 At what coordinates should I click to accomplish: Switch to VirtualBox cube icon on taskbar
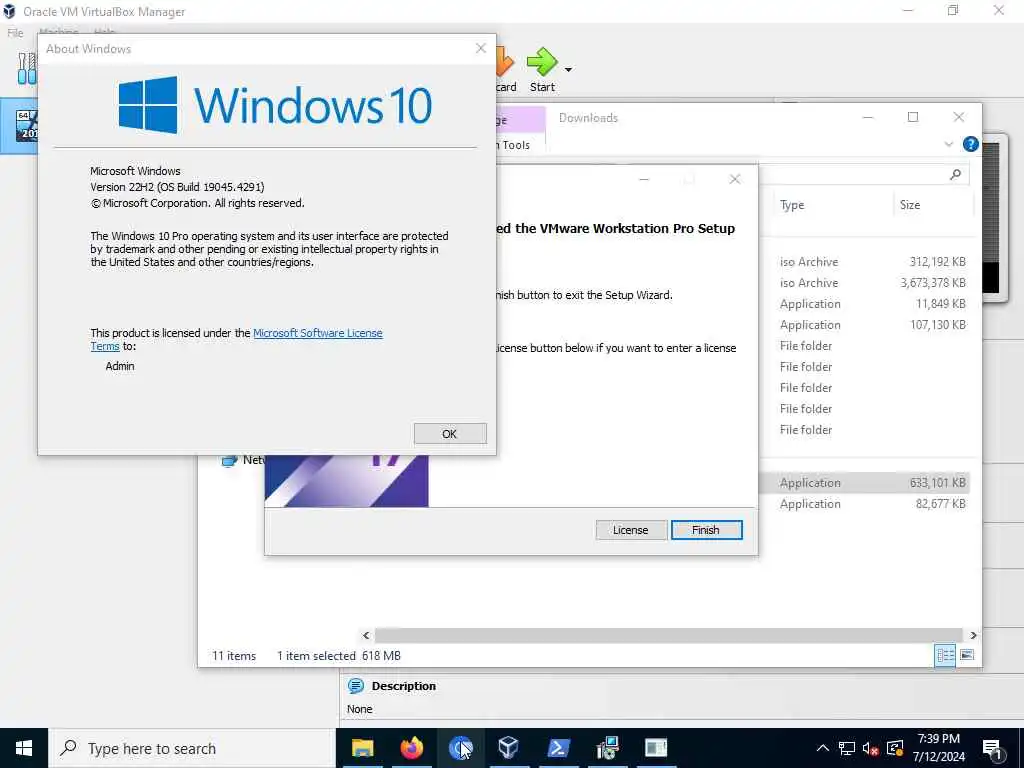[509, 748]
